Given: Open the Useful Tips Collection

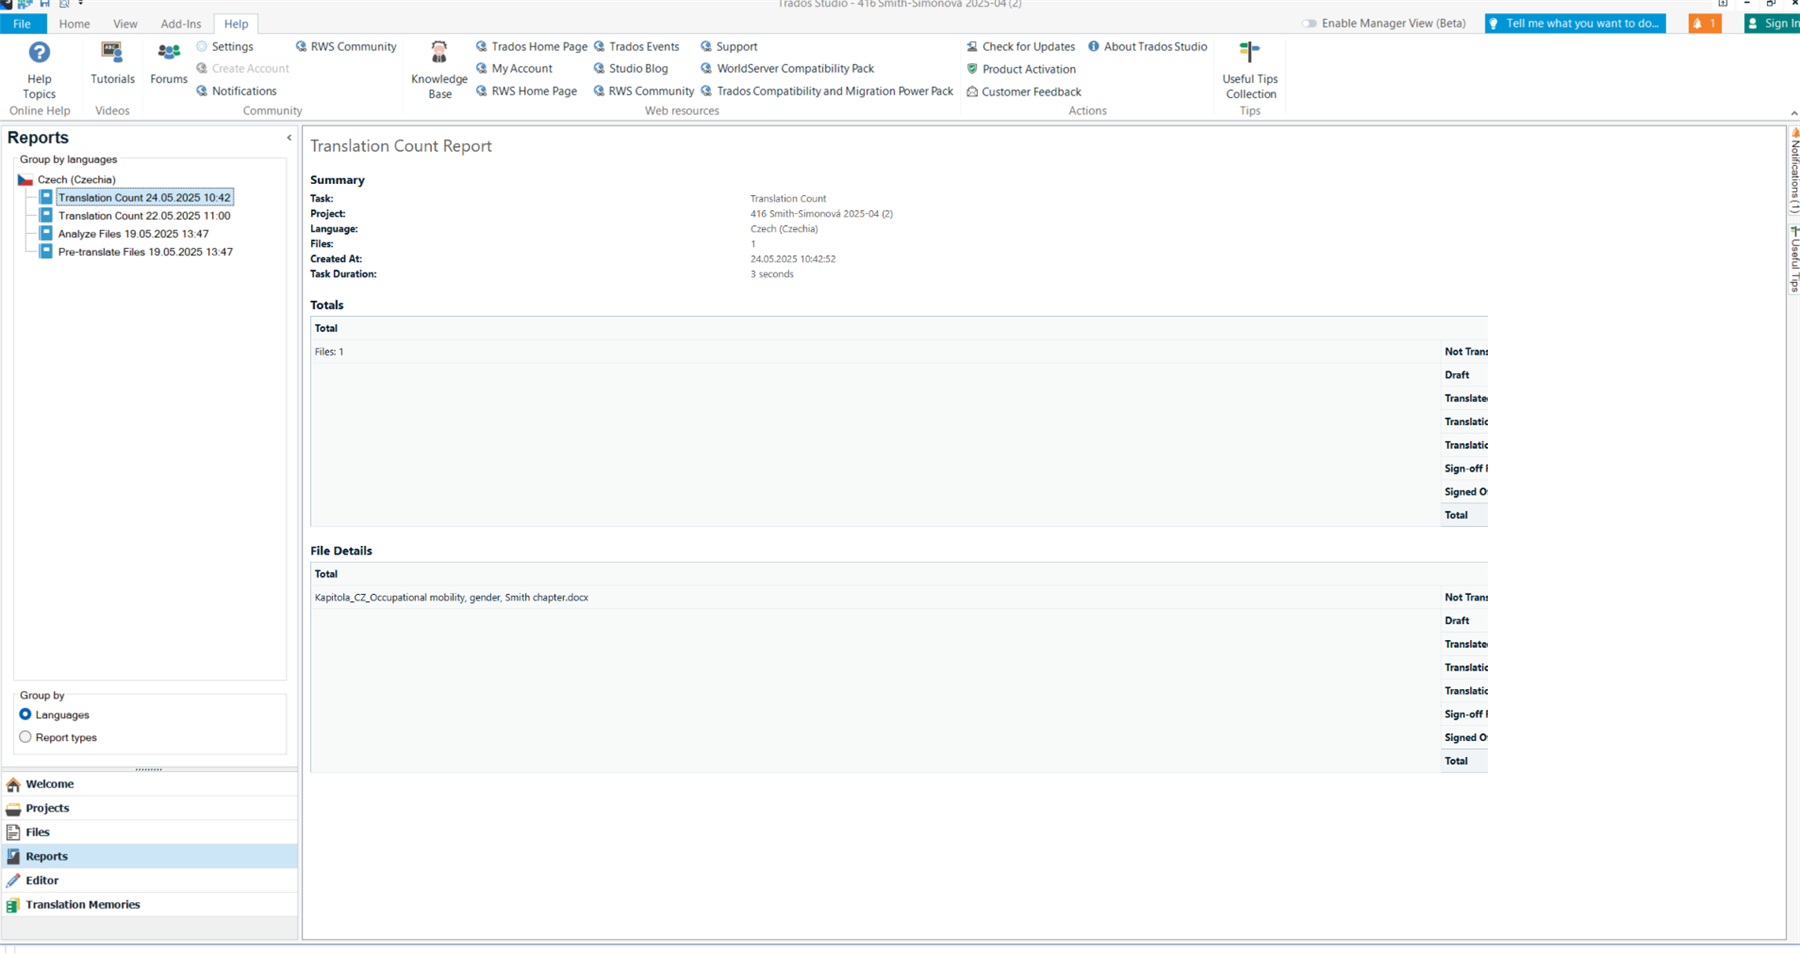Looking at the screenshot, I should (x=1249, y=68).
